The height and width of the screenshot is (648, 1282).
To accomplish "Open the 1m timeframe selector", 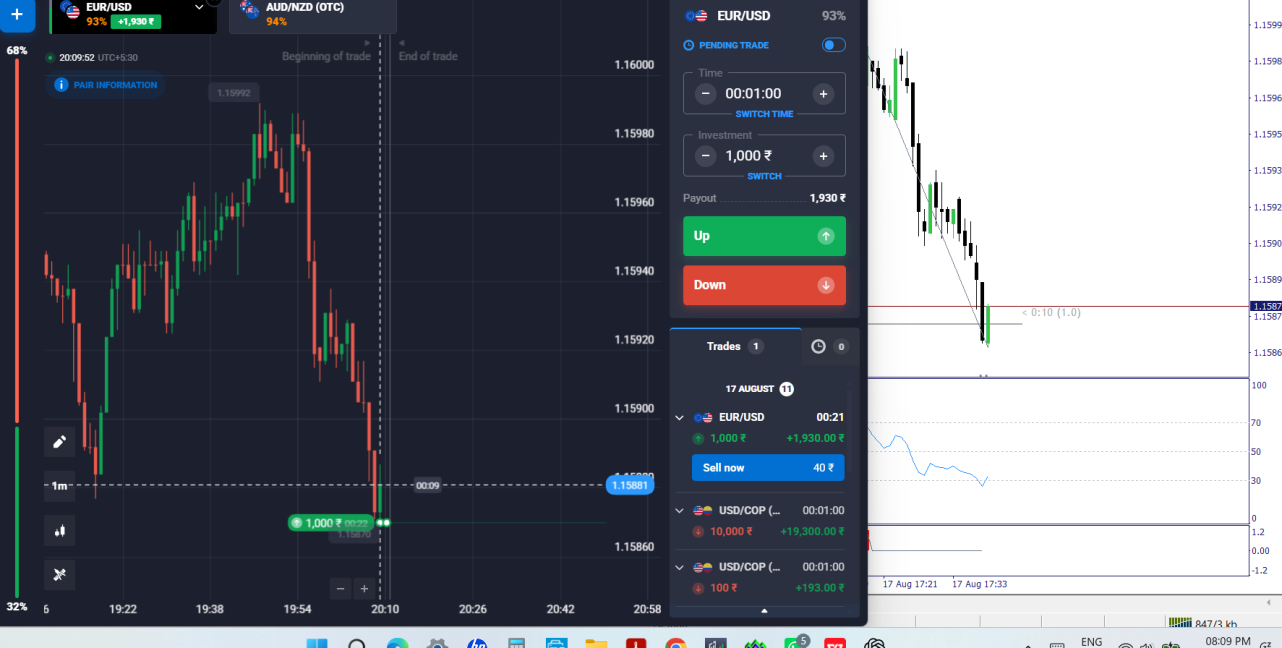I will click(59, 486).
